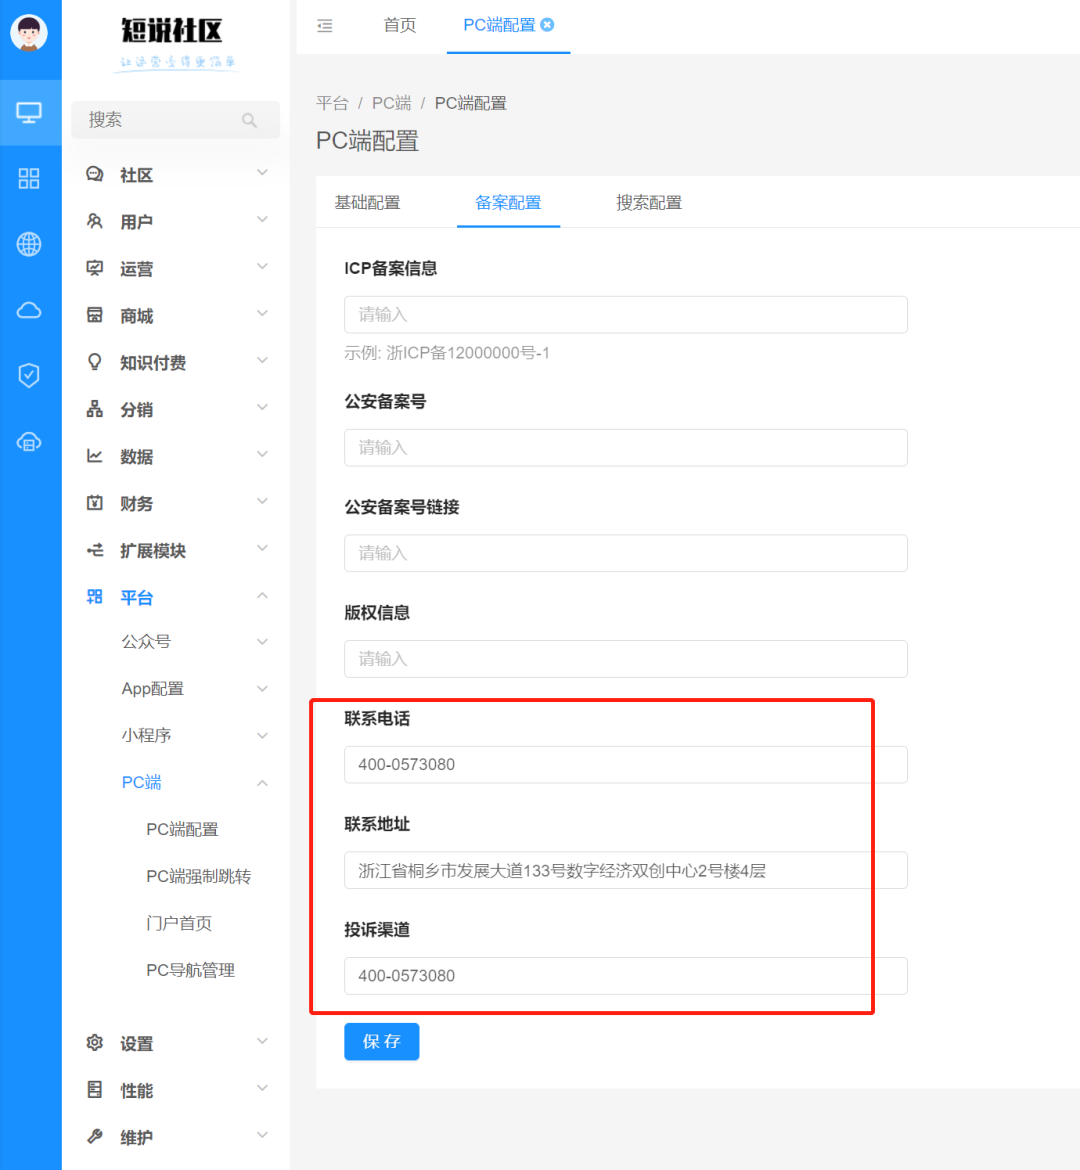Image resolution: width=1080 pixels, height=1170 pixels.
Task: Open the 搜索配置 tab
Action: tap(648, 202)
